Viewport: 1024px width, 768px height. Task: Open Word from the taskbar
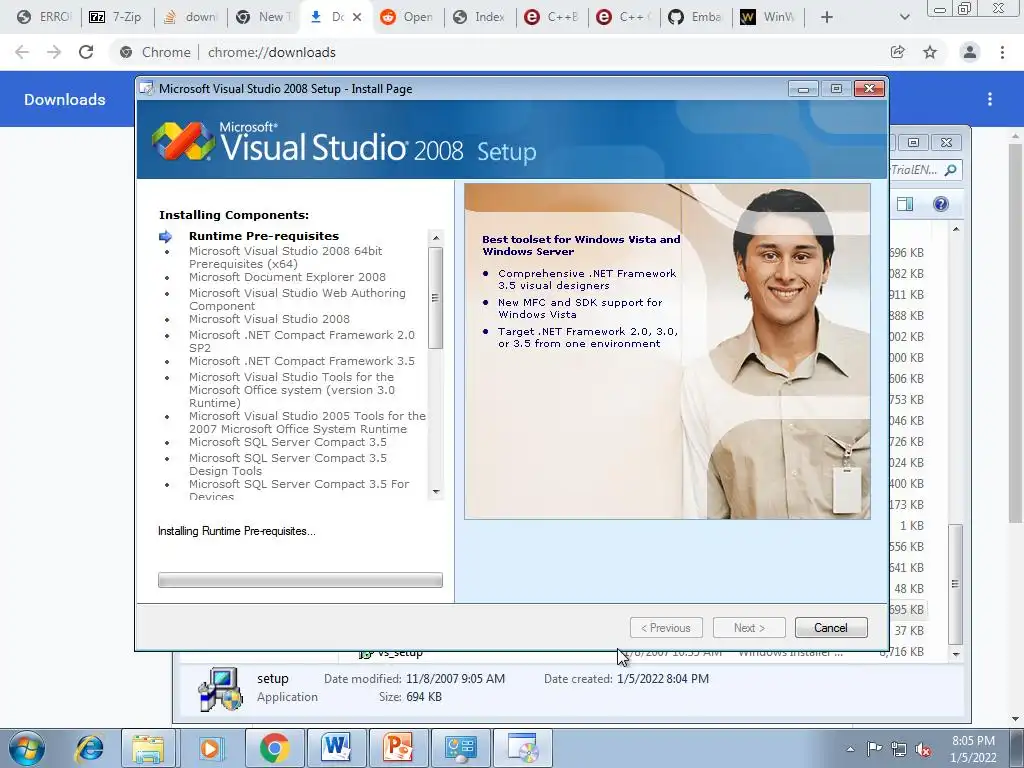click(x=336, y=748)
